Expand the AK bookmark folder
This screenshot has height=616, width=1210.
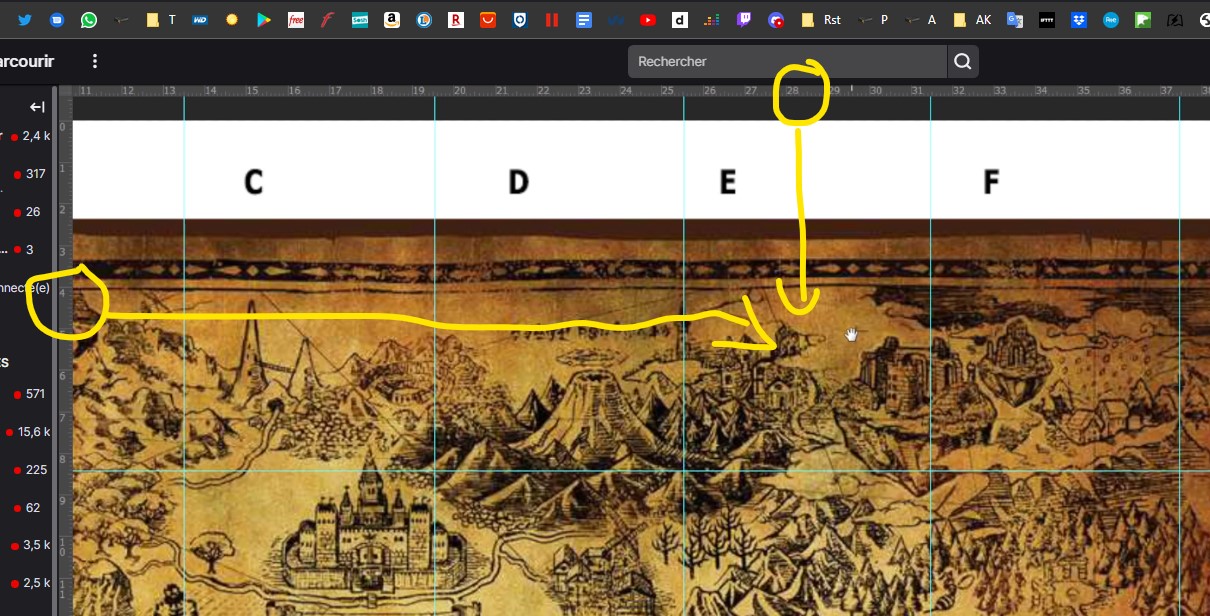pyautogui.click(x=972, y=20)
